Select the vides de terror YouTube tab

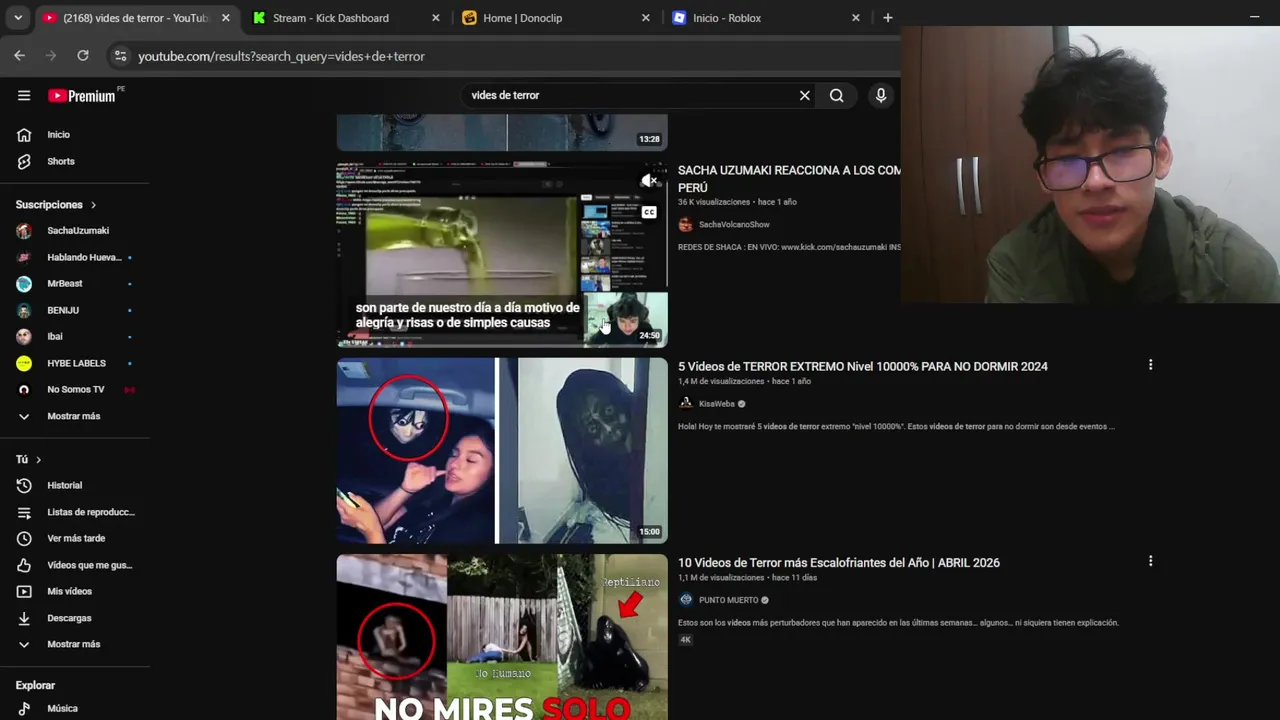tap(135, 18)
